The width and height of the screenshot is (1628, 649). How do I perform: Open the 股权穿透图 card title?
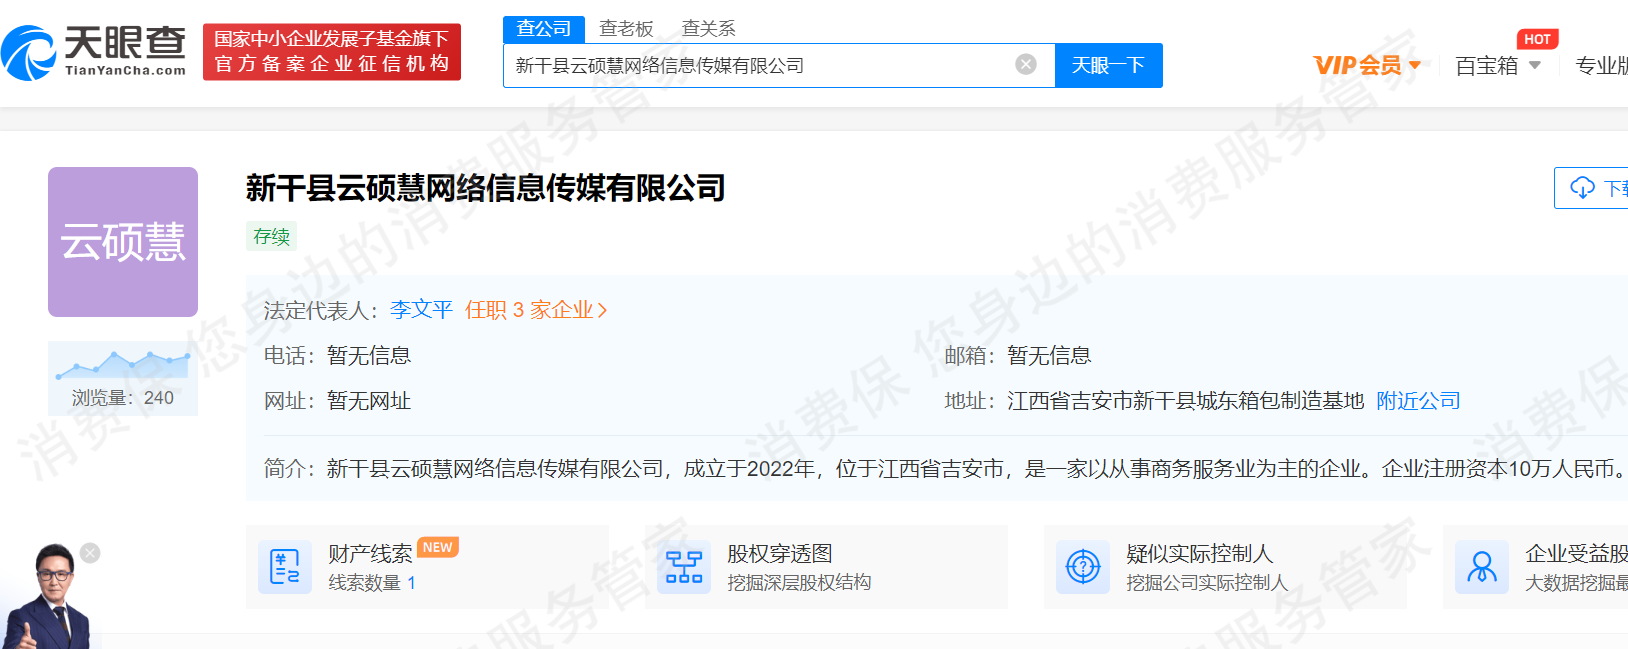click(780, 553)
